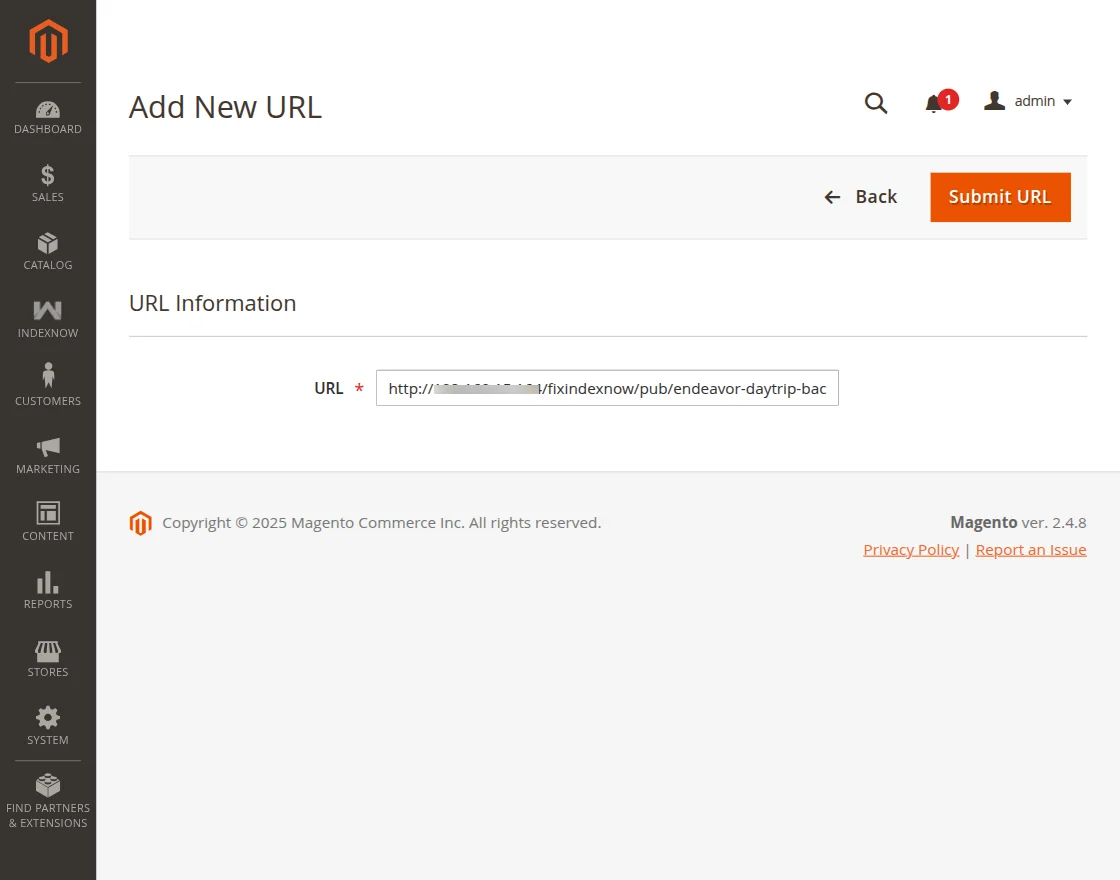Go Back from Add New URL
The width and height of the screenshot is (1120, 880).
click(x=860, y=197)
